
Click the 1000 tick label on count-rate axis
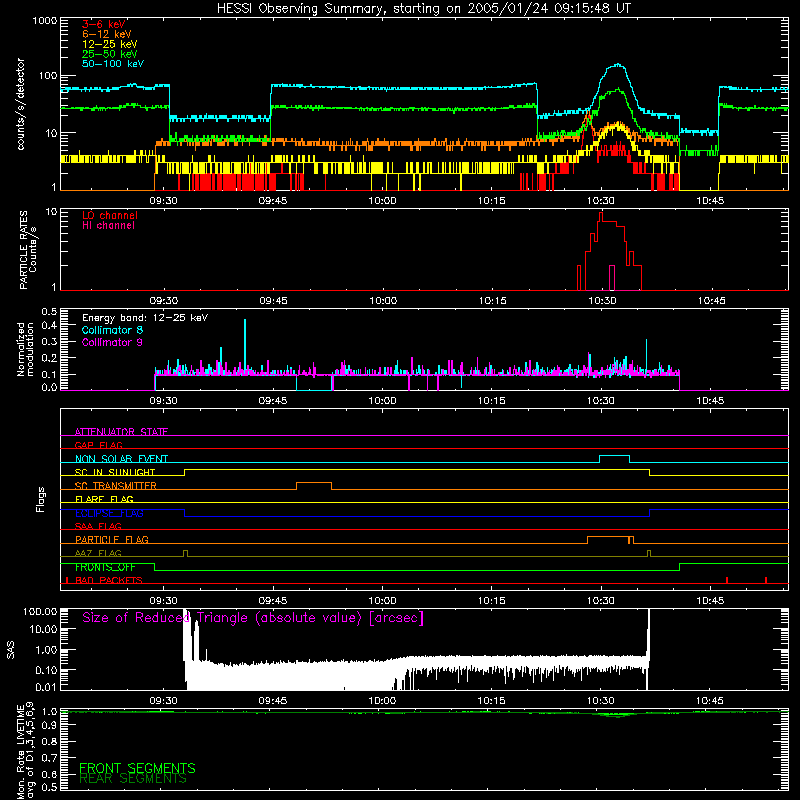[x=45, y=21]
